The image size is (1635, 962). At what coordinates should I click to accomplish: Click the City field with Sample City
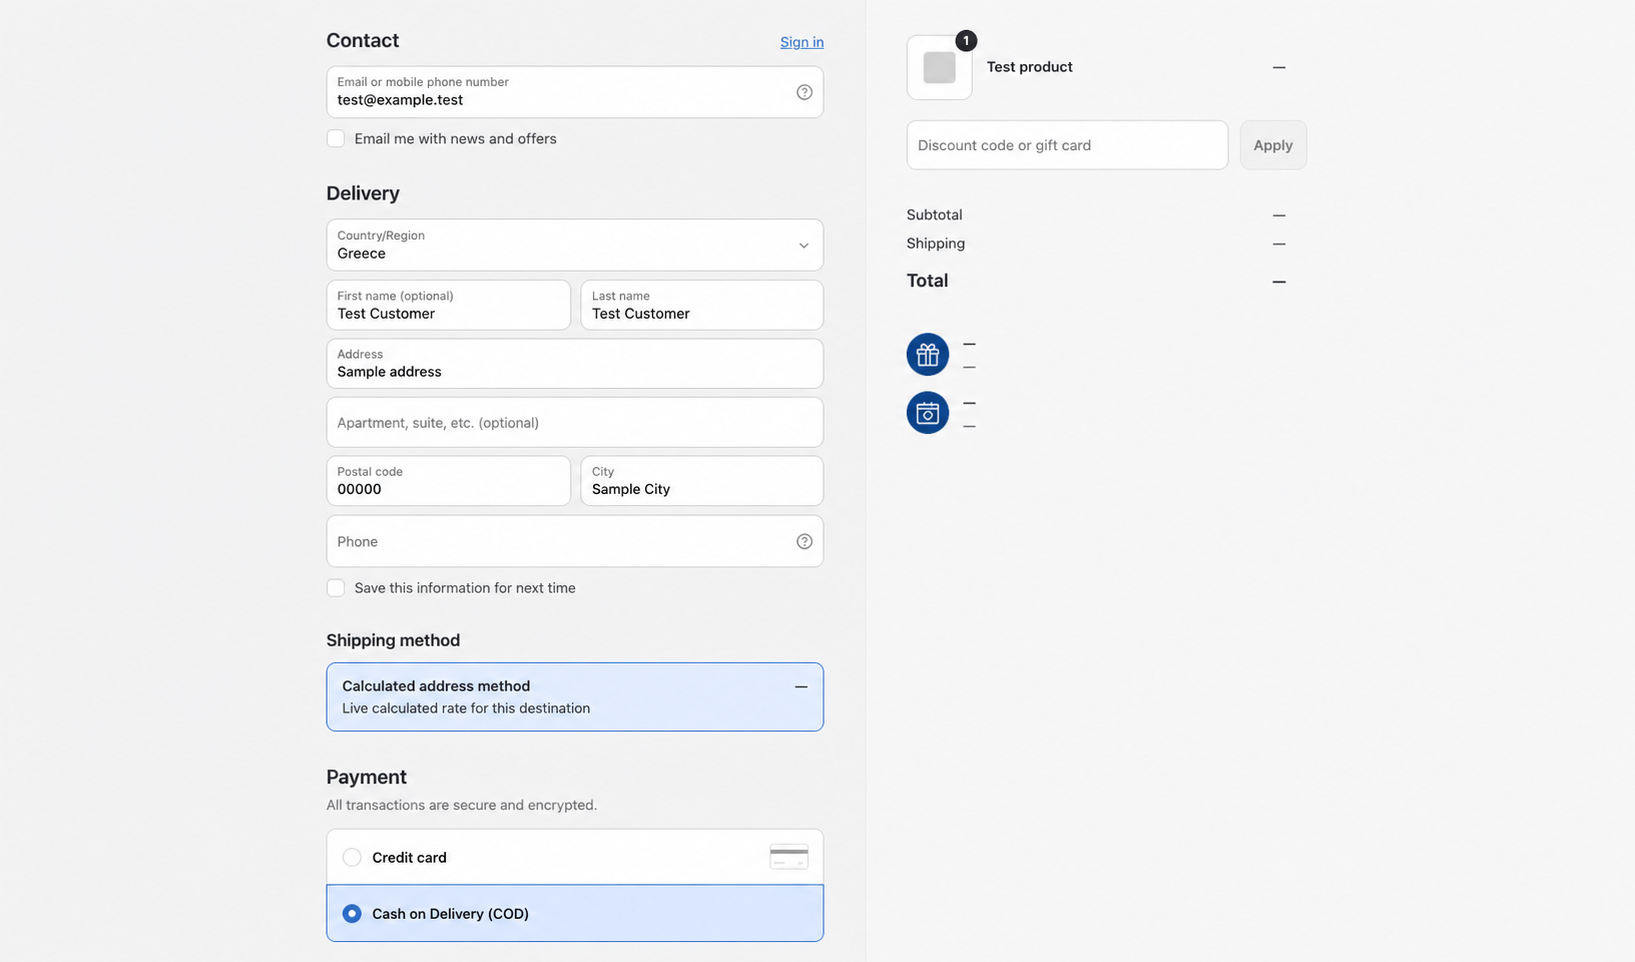click(x=702, y=481)
